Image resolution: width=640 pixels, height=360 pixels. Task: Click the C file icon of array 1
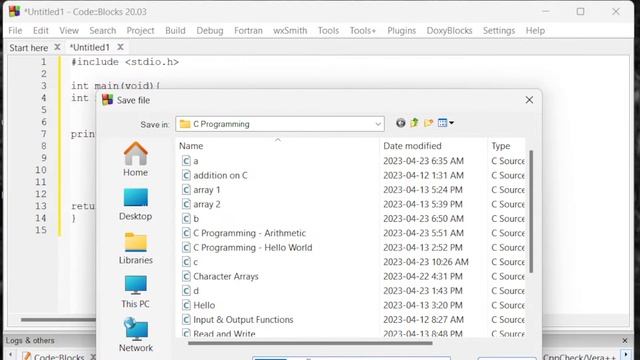[x=186, y=190]
